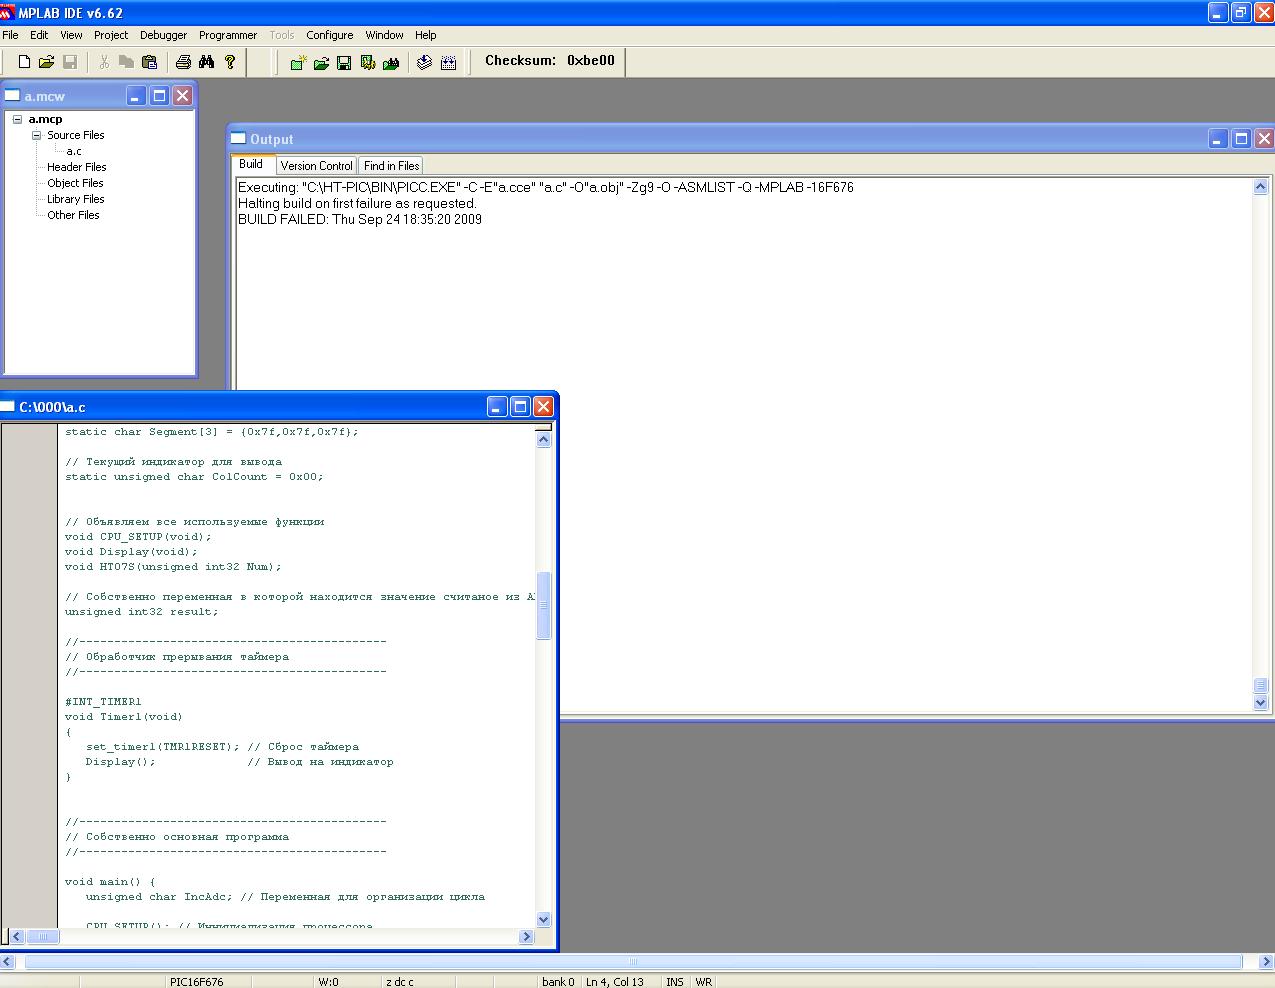Click the New Project green icon
This screenshot has width=1275, height=988.
pyautogui.click(x=298, y=63)
